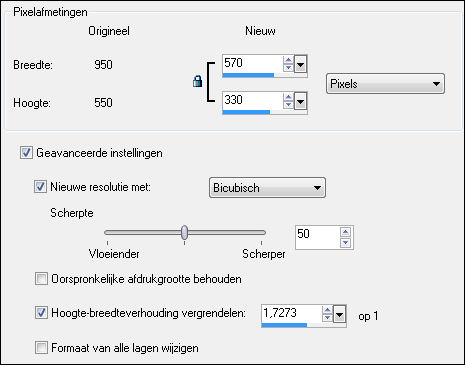Increase Scherpte value with up arrow
465x365 pixels.
coord(345,232)
